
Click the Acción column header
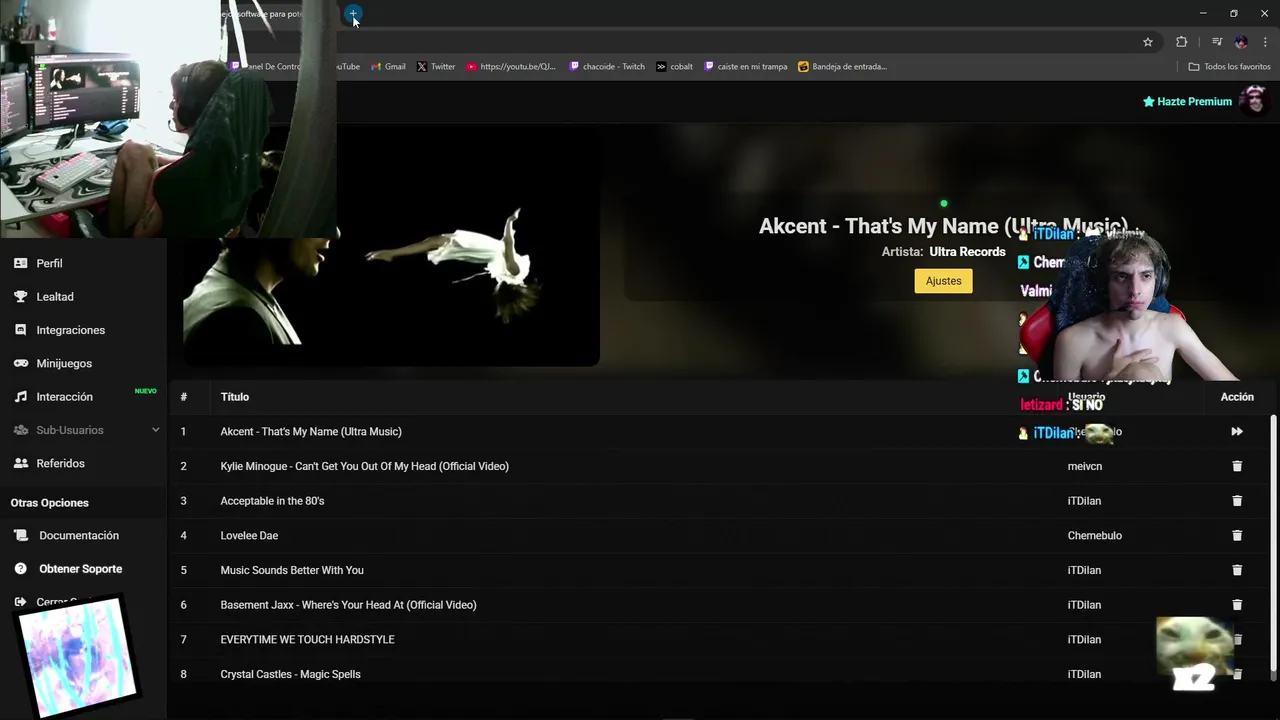click(1237, 397)
